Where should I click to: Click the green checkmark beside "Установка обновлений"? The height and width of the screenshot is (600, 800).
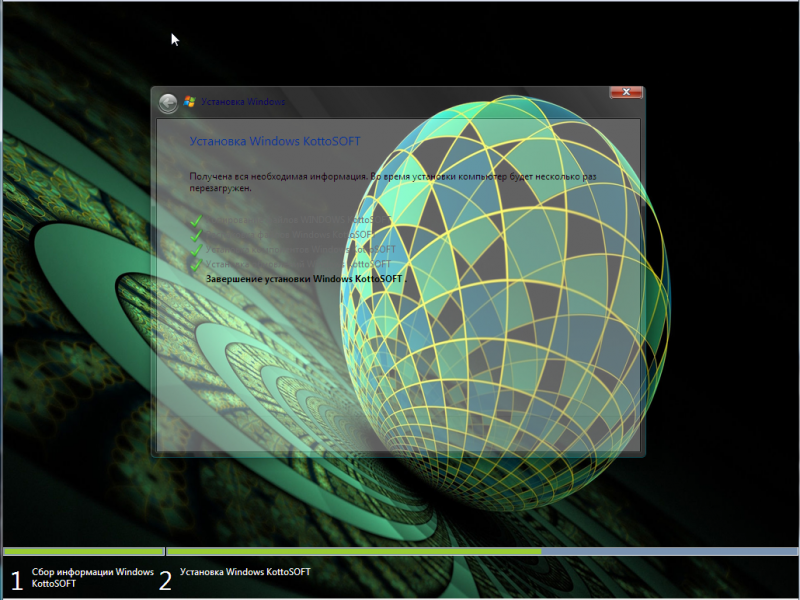click(x=196, y=265)
